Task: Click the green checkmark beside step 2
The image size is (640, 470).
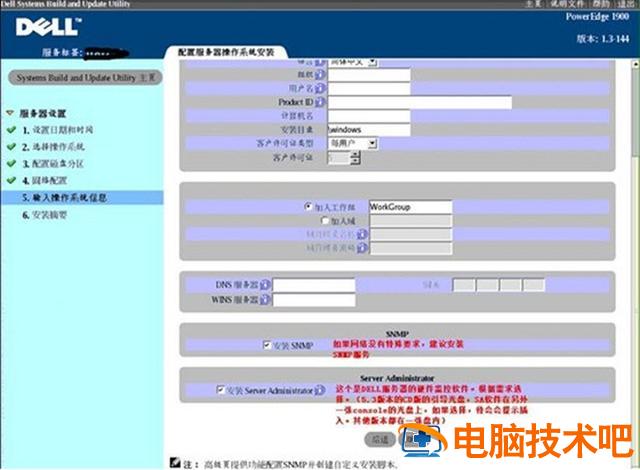Action: [11, 146]
